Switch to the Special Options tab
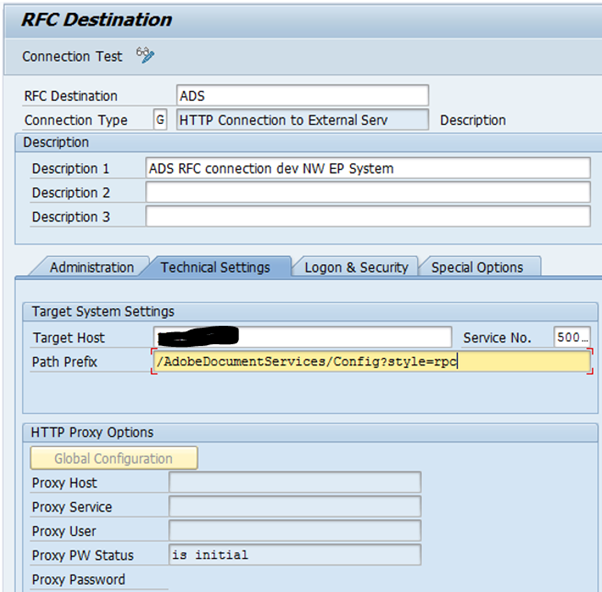 point(477,267)
